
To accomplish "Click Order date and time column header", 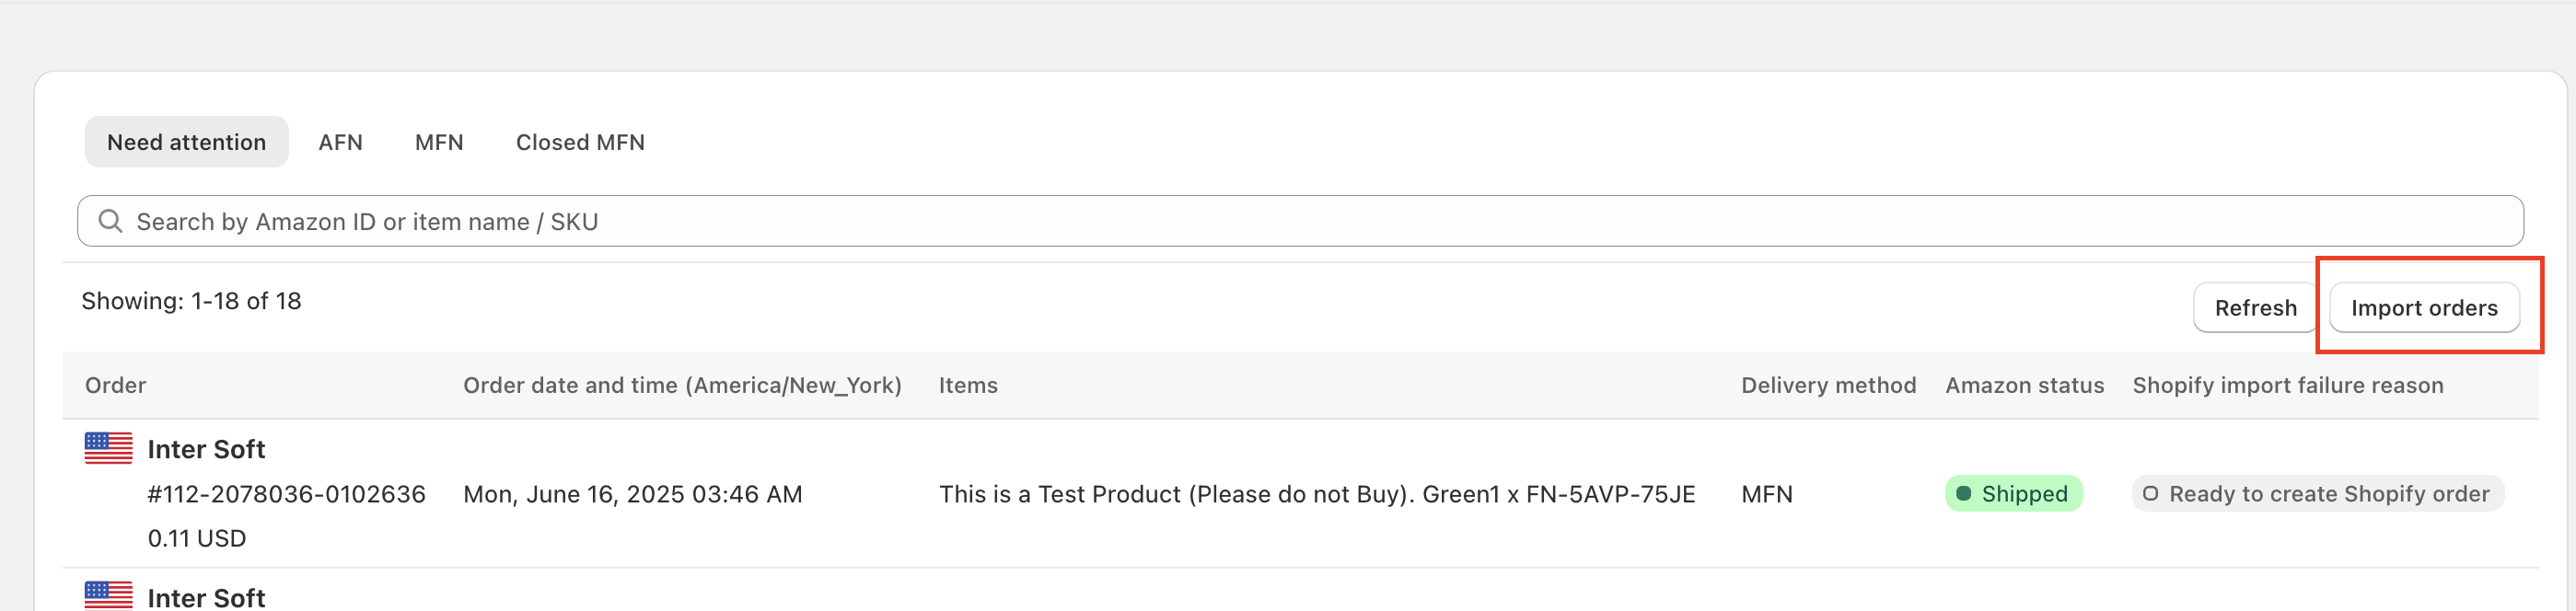I will pyautogui.click(x=682, y=385).
